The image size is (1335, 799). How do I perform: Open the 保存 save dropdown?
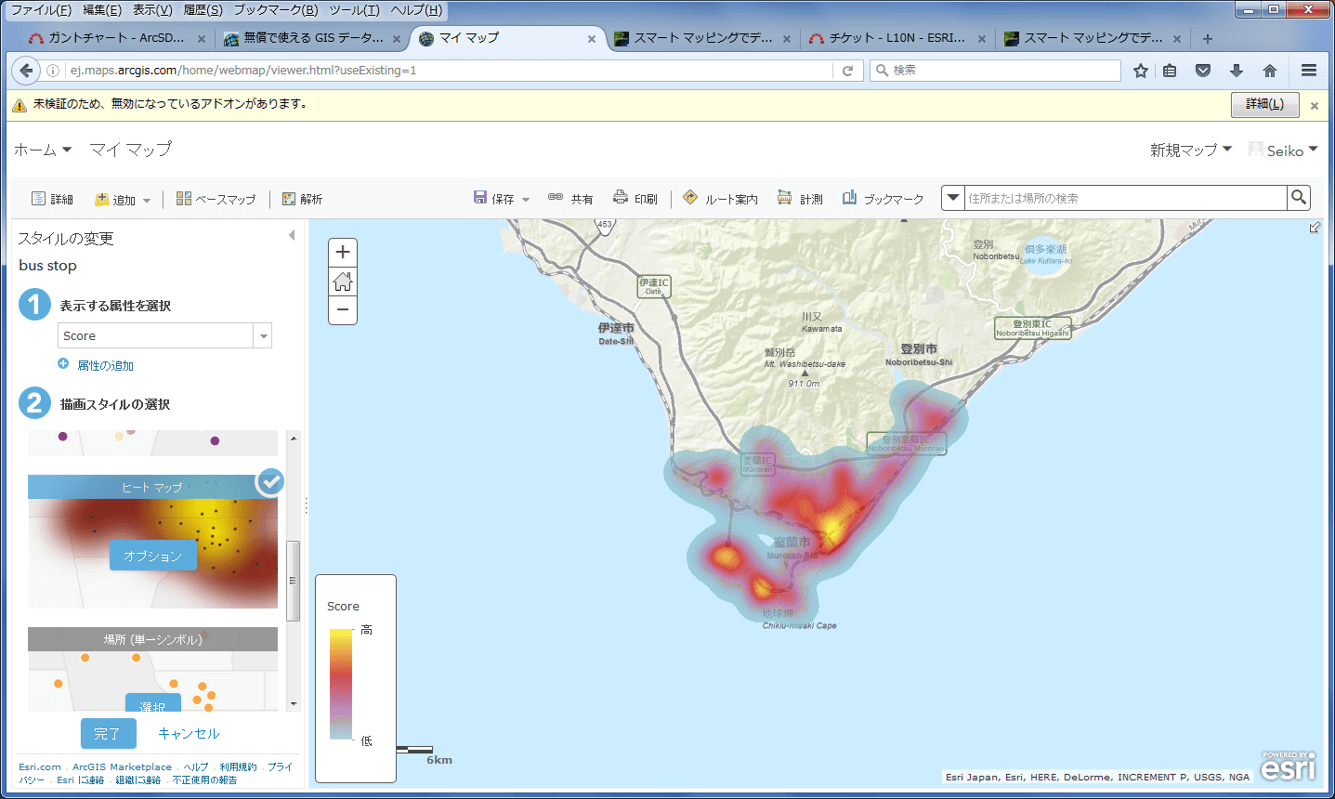502,199
